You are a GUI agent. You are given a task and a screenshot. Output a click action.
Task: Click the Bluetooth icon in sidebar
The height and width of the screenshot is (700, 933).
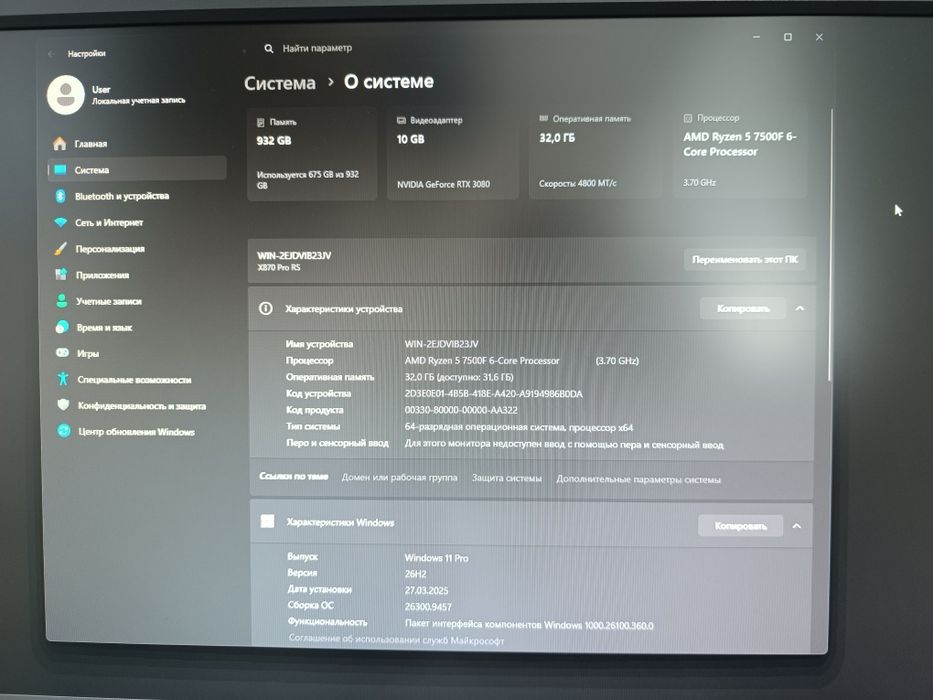[x=60, y=196]
